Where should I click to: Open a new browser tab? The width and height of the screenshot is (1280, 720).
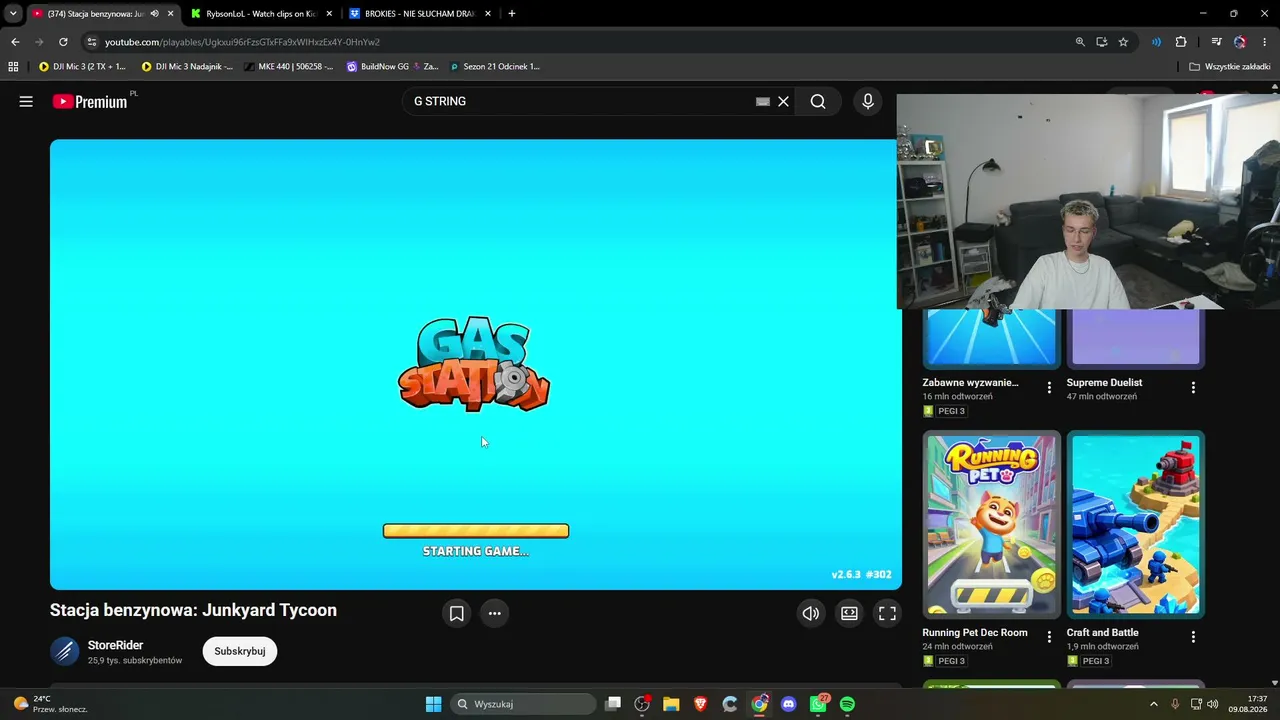512,13
